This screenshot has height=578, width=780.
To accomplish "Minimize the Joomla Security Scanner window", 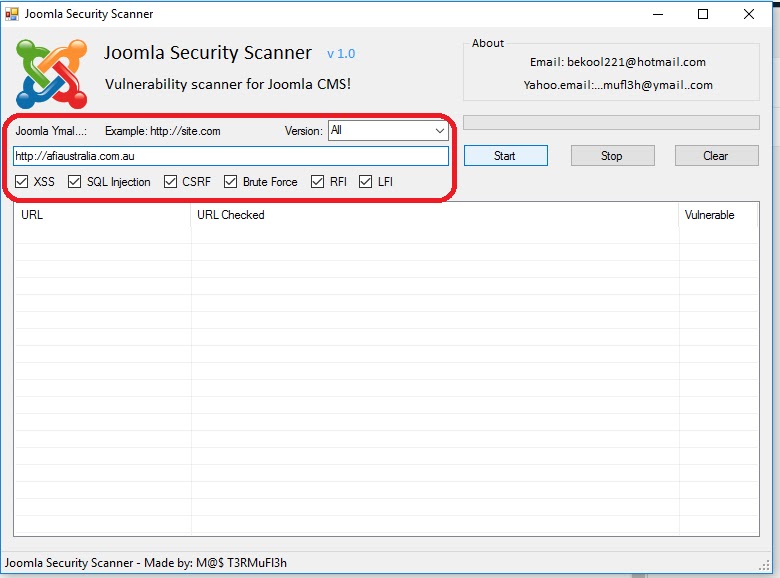I will tap(658, 14).
